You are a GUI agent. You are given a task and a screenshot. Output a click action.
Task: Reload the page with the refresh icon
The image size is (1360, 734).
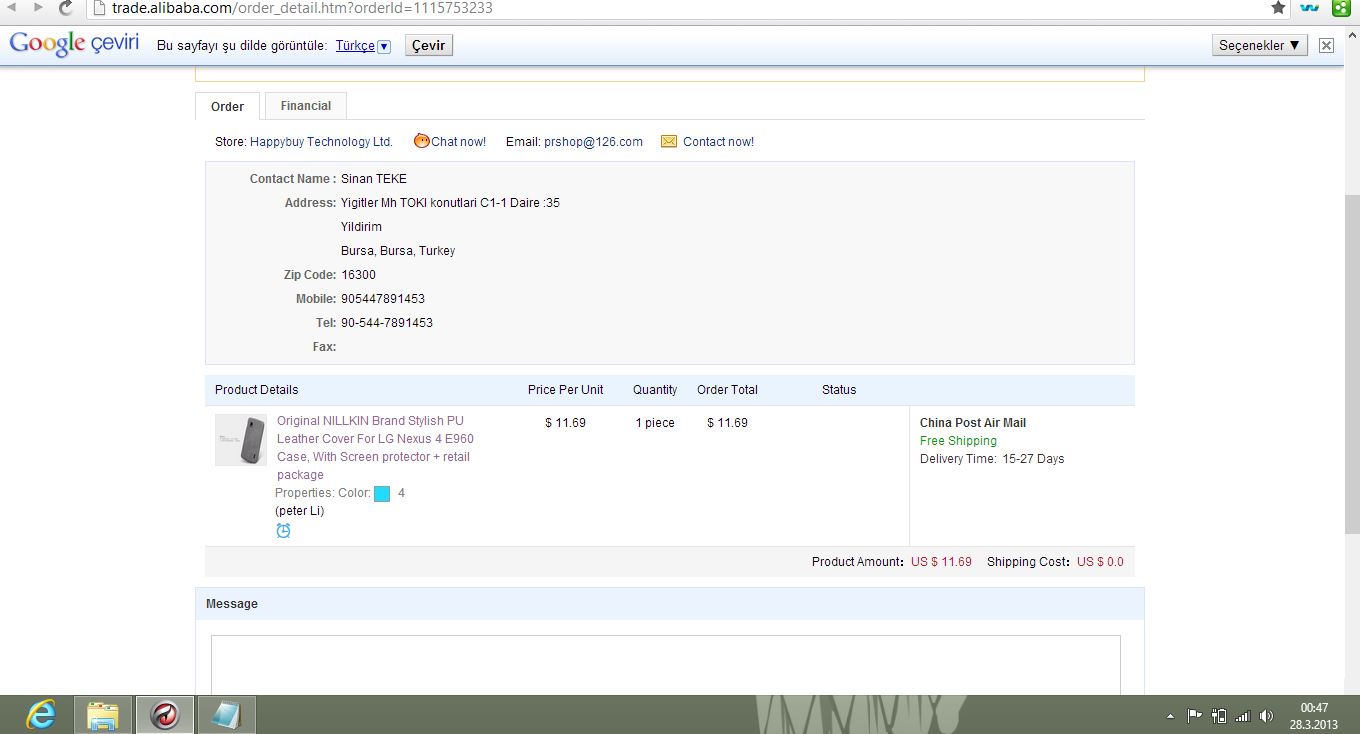66,8
